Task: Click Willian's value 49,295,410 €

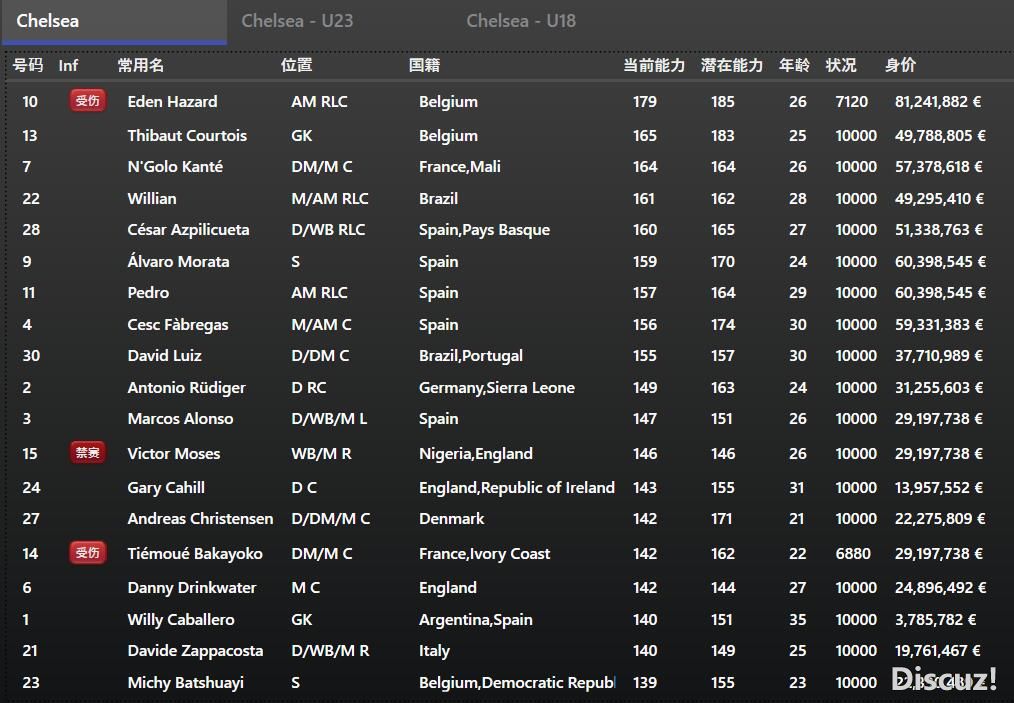Action: coord(940,199)
